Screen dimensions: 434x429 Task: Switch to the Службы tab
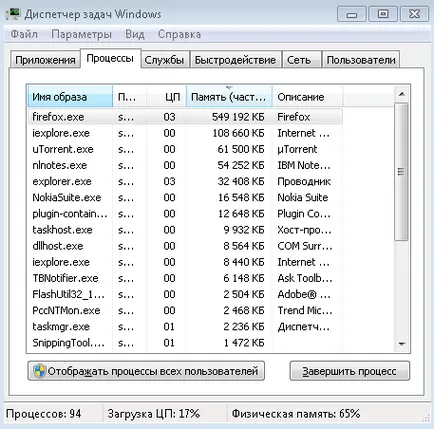pos(164,60)
